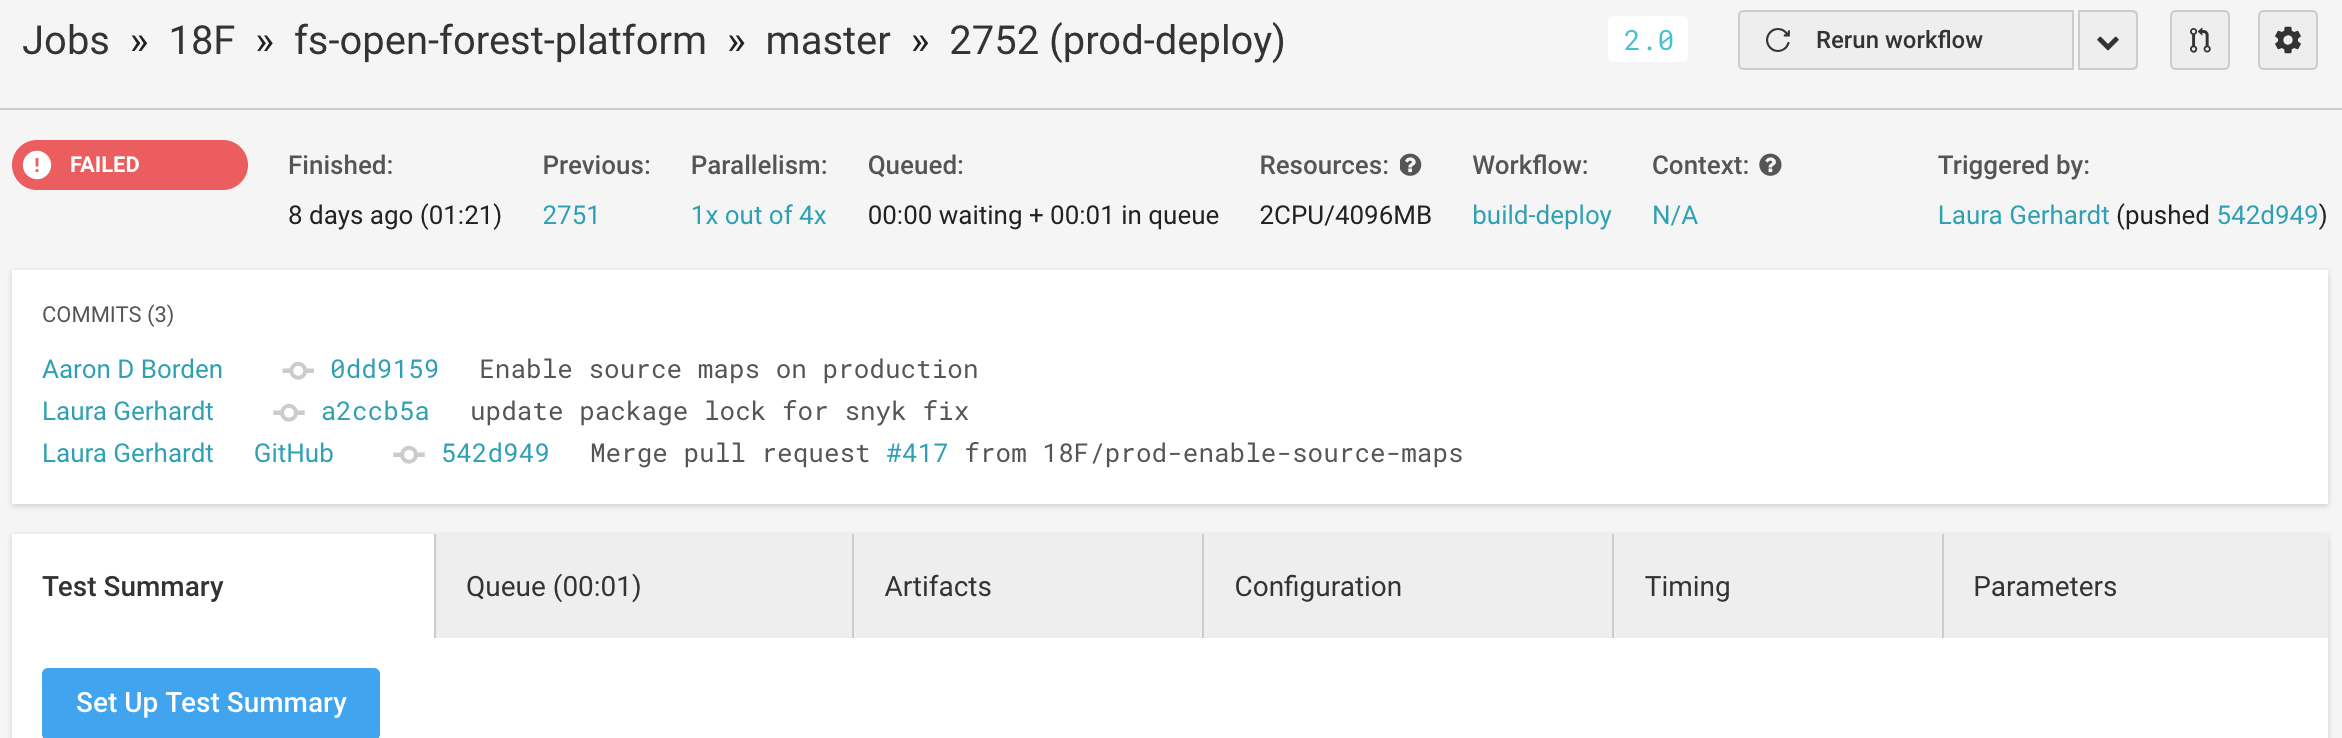Click the Context help question mark icon

1770,165
